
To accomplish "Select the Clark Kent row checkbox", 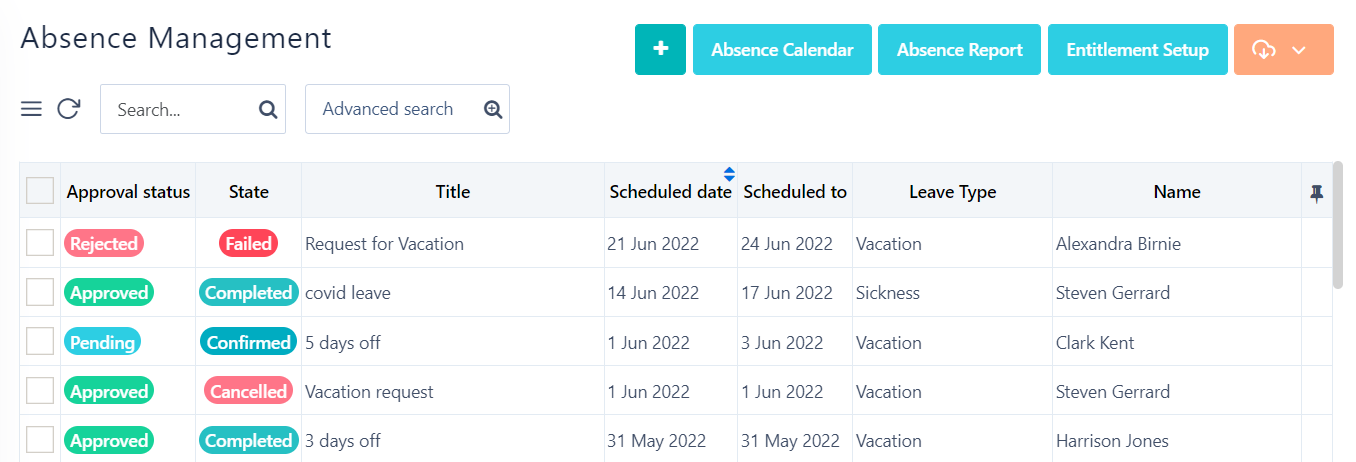I will point(40,342).
